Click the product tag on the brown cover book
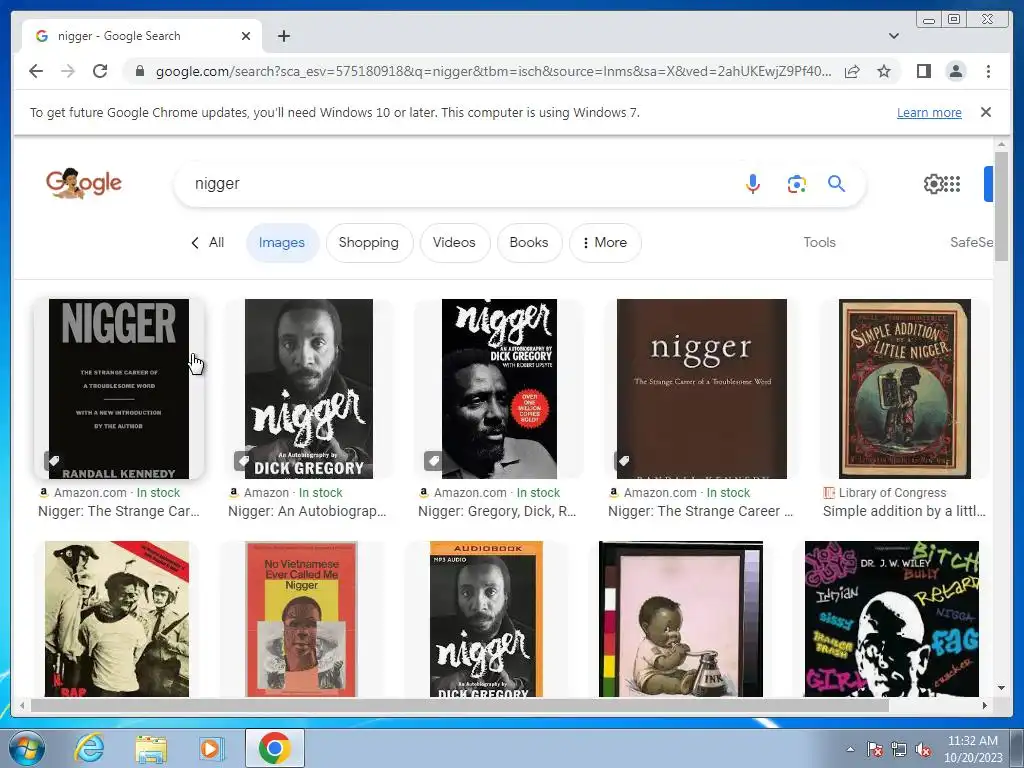Screen dimensions: 1024x768 624,460
